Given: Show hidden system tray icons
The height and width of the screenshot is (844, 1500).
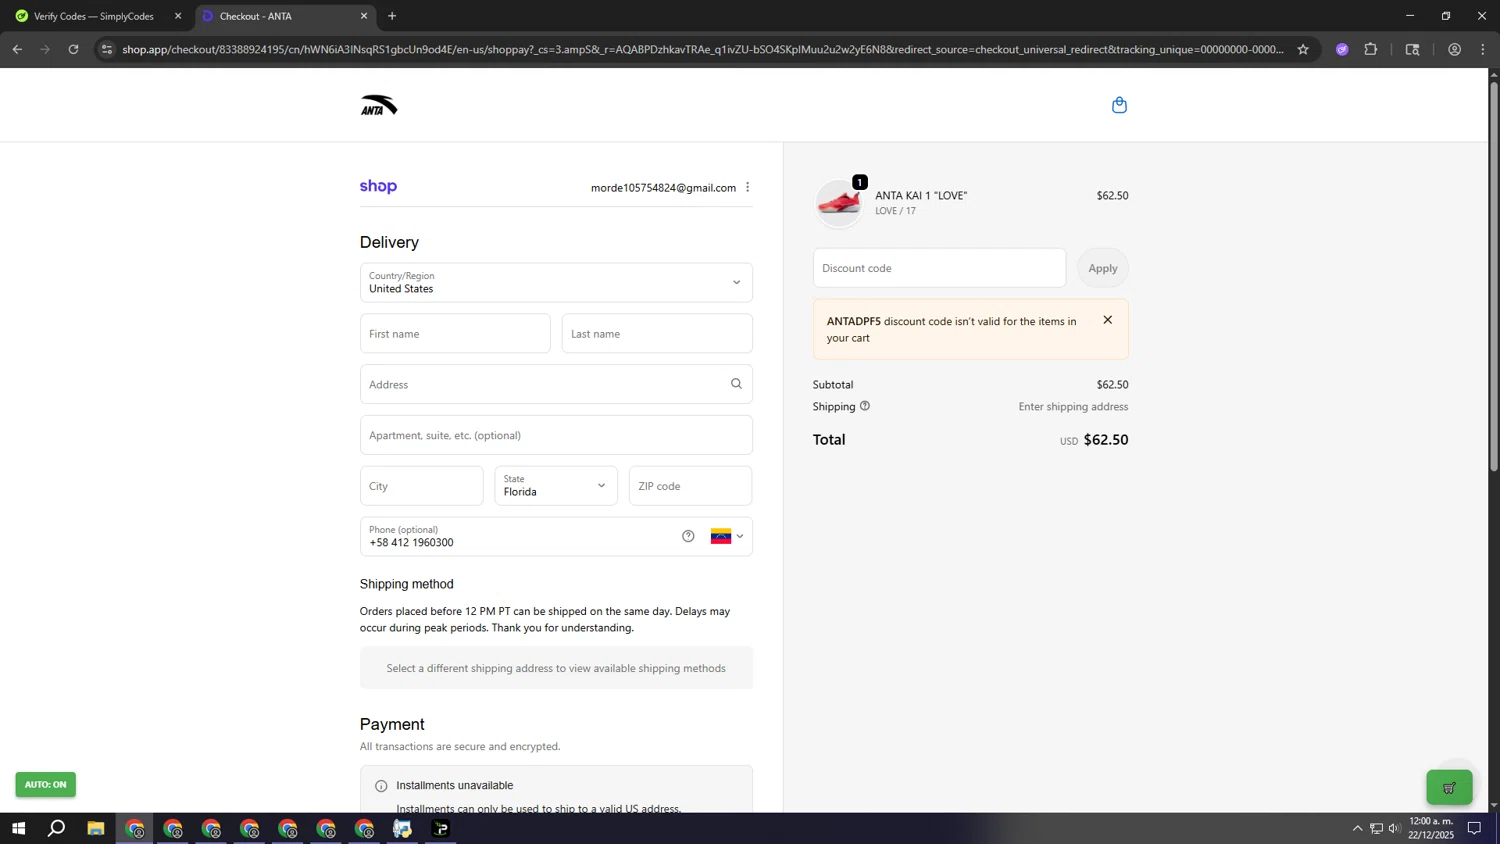Looking at the screenshot, I should 1357,828.
